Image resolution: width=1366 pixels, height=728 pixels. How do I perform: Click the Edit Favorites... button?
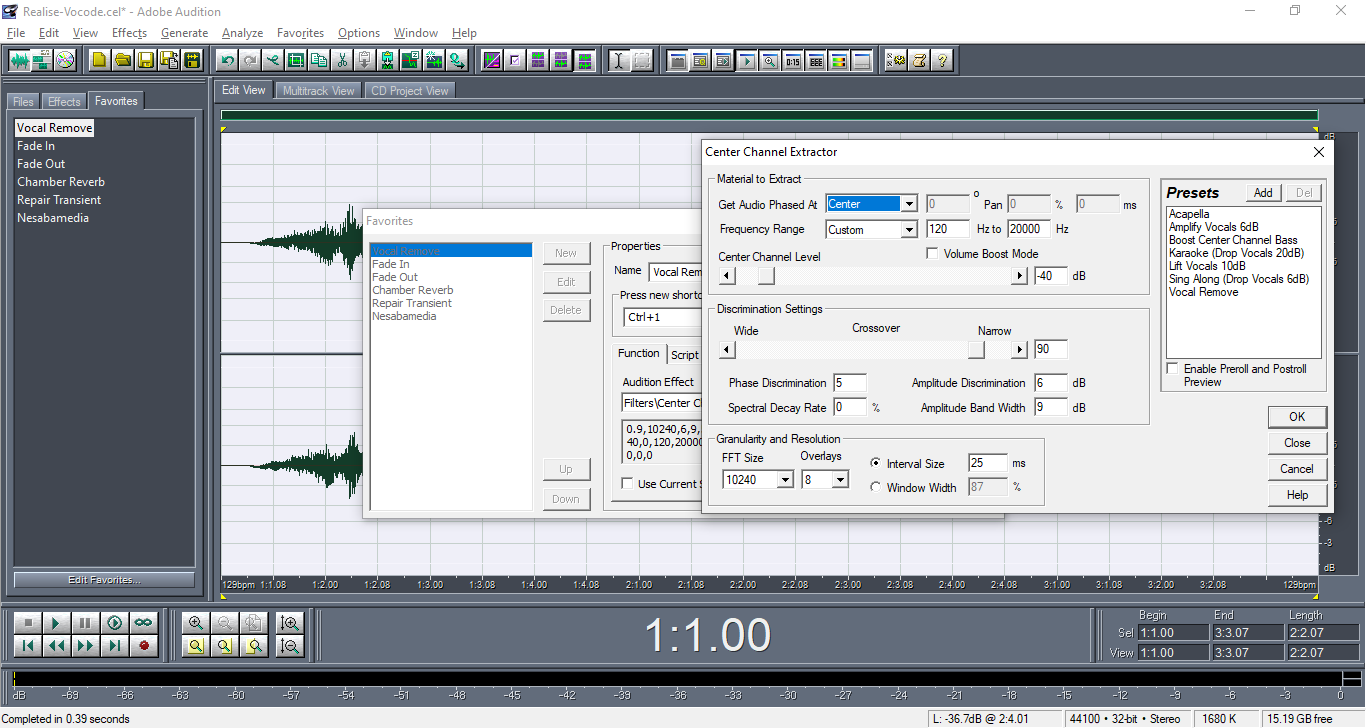pos(104,580)
